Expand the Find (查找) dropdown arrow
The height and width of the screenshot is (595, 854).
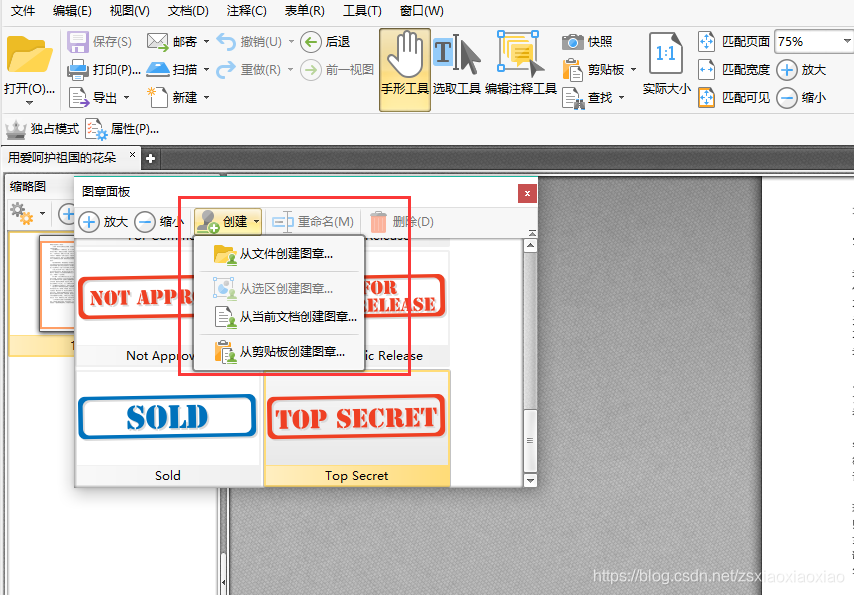pyautogui.click(x=621, y=98)
